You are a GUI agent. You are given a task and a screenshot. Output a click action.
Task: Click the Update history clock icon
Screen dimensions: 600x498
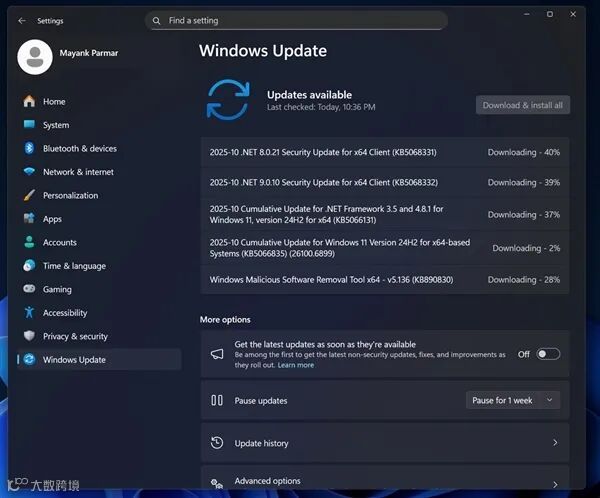[x=217, y=443]
